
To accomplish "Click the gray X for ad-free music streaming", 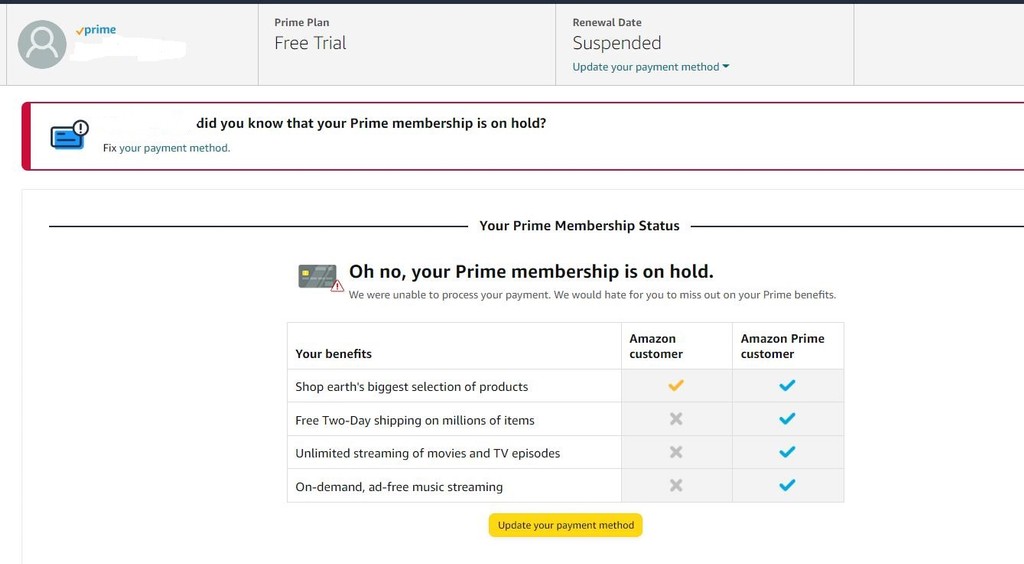I will tap(676, 486).
